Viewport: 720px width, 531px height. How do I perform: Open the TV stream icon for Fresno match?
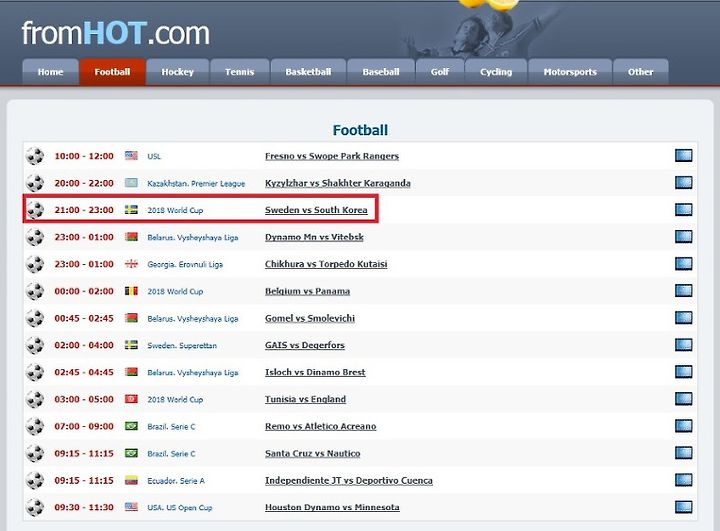point(684,156)
